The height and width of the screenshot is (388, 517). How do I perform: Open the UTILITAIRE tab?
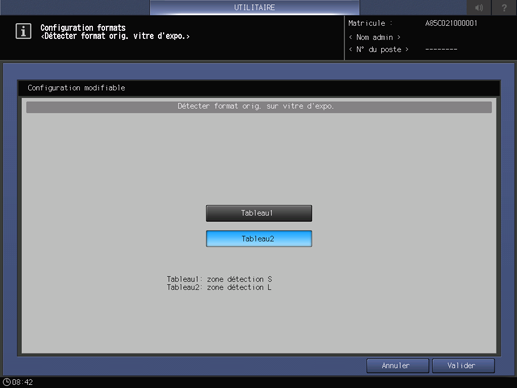[x=254, y=7]
